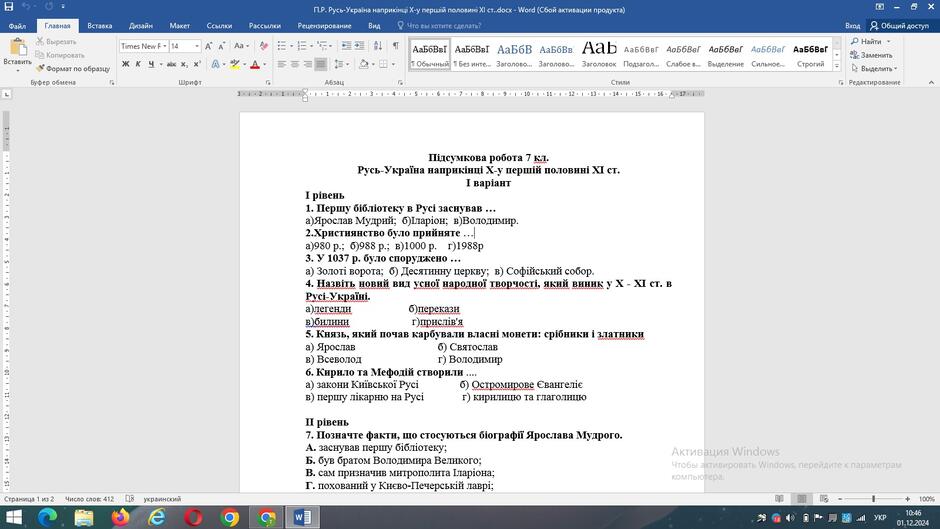
Task: Click the sort A-Z icon
Action: click(x=378, y=46)
